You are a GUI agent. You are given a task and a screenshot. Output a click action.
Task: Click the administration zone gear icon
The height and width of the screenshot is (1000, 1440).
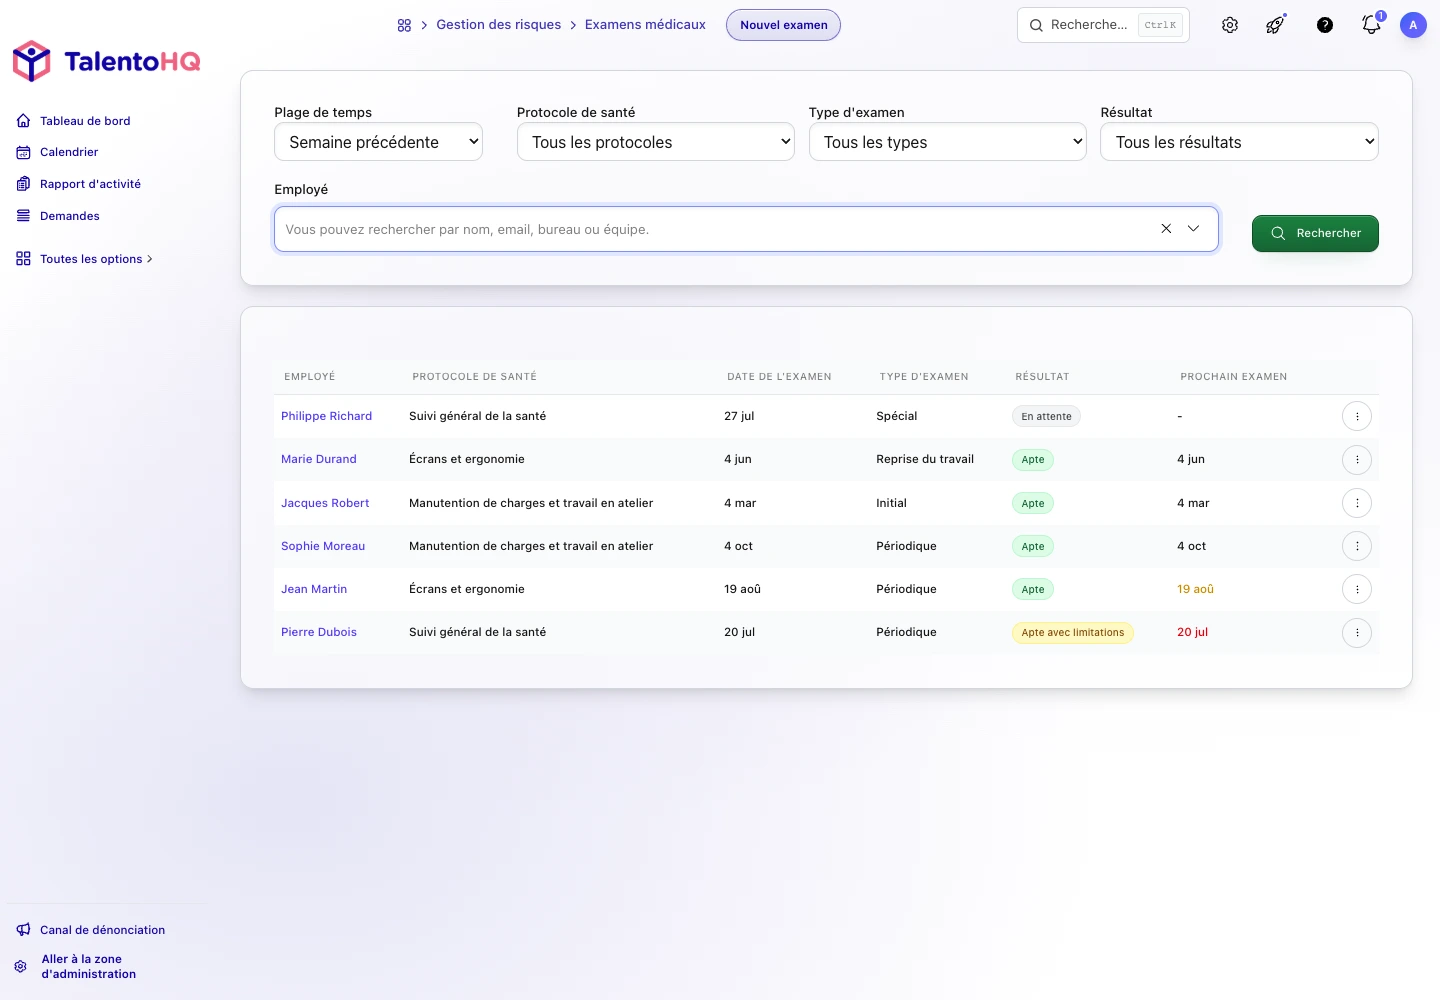click(x=21, y=966)
